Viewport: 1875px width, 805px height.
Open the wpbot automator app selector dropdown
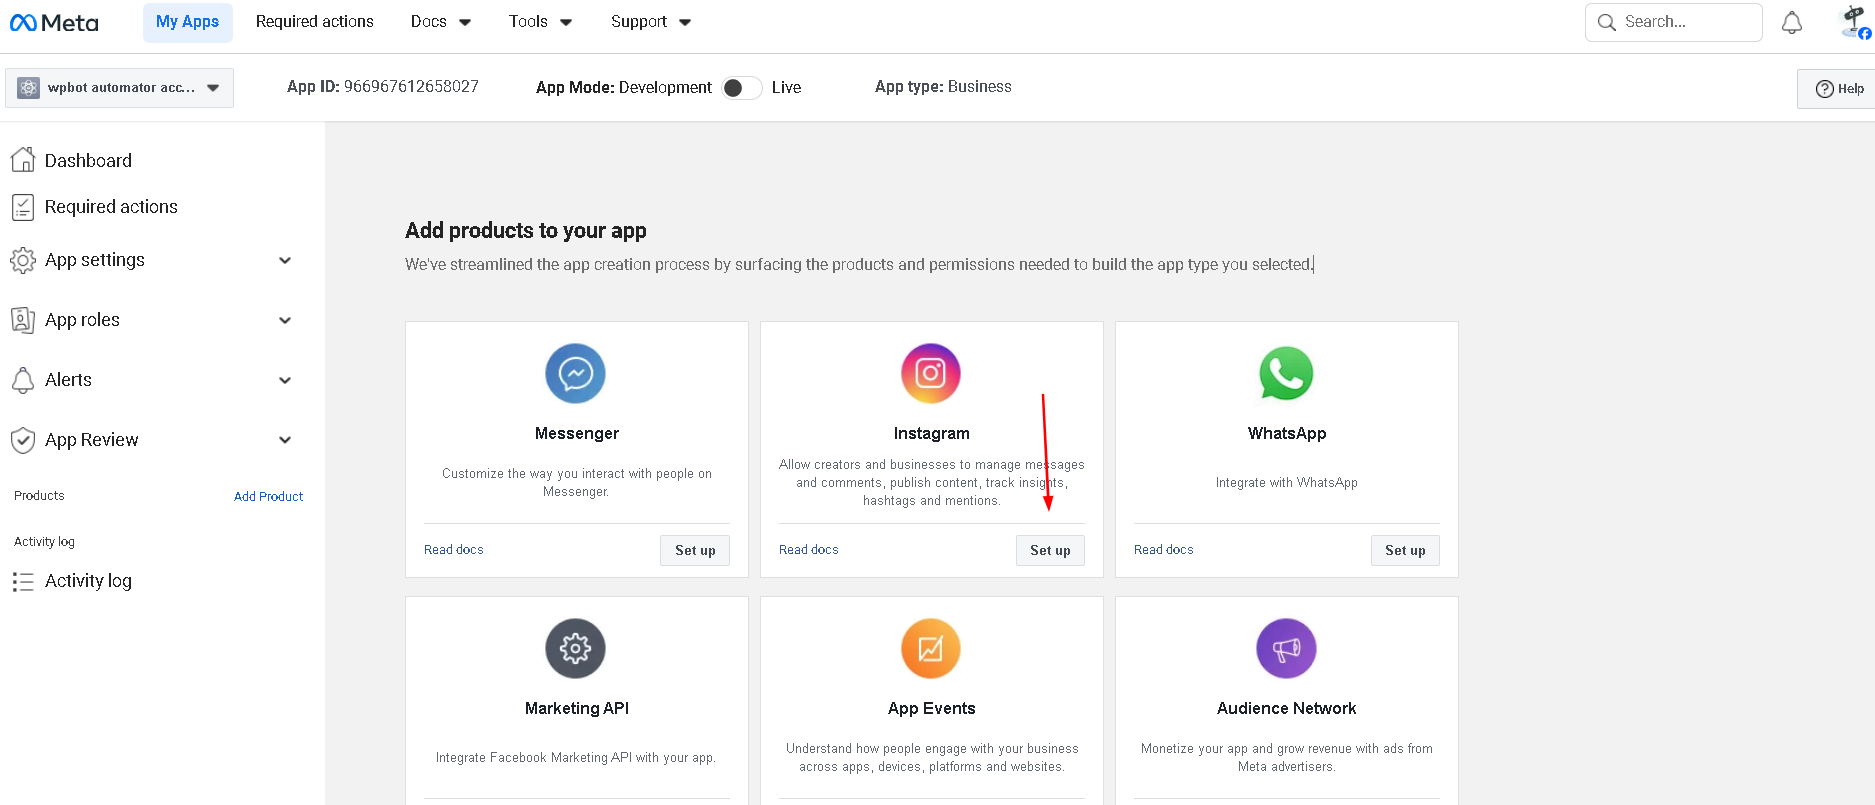(120, 88)
